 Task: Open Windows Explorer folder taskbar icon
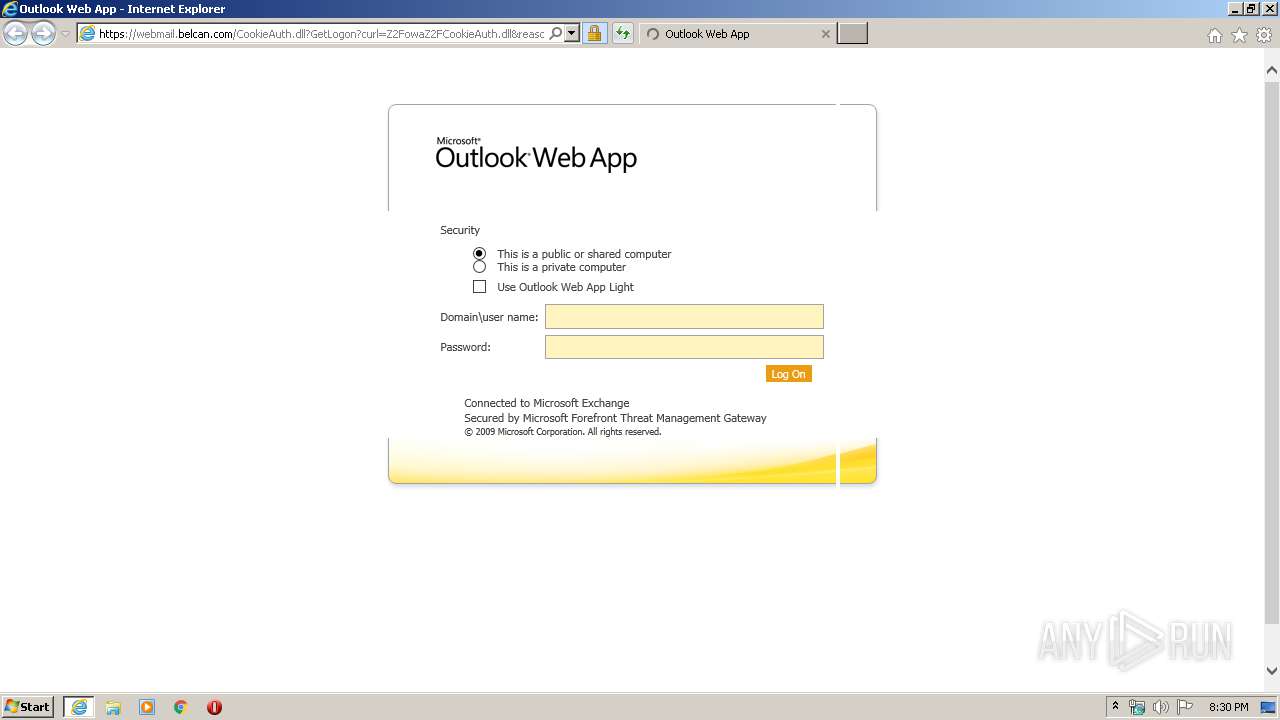tap(113, 707)
